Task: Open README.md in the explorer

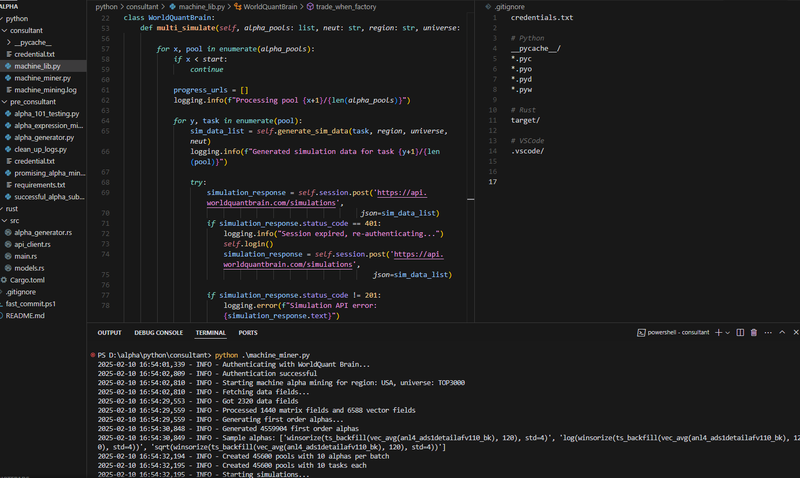Action: click(25, 316)
